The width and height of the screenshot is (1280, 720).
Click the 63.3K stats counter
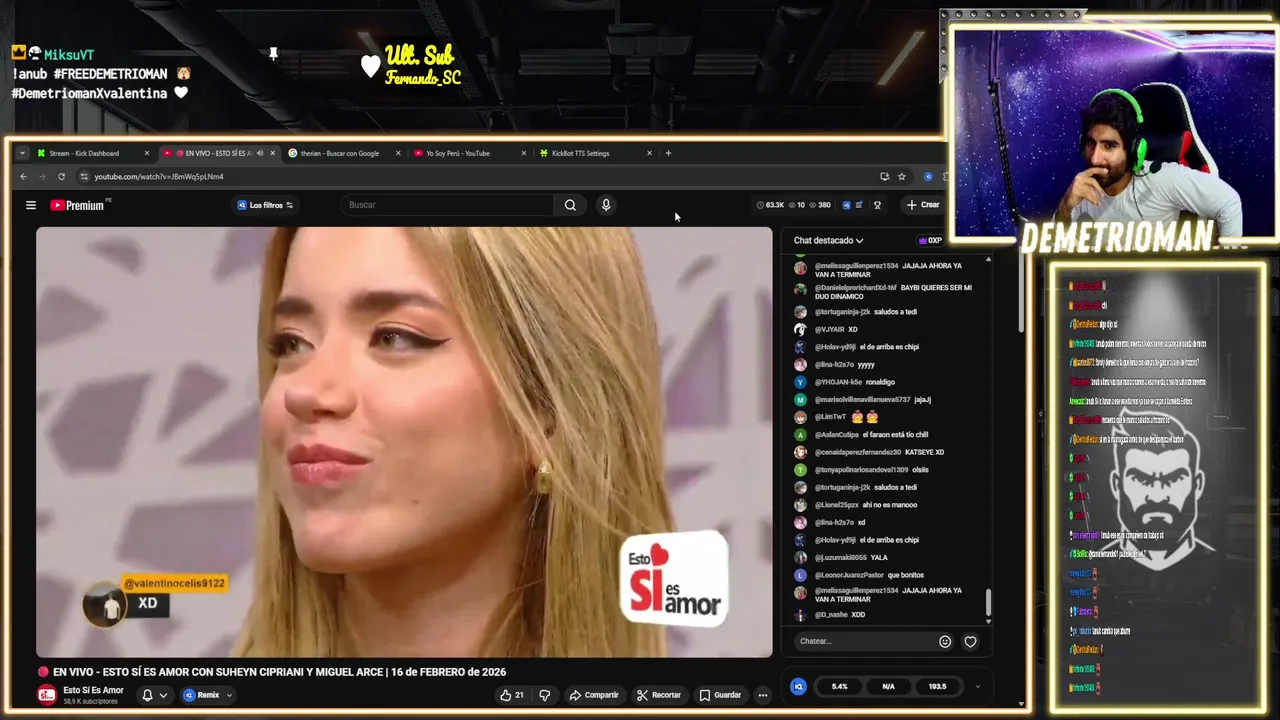(x=771, y=205)
